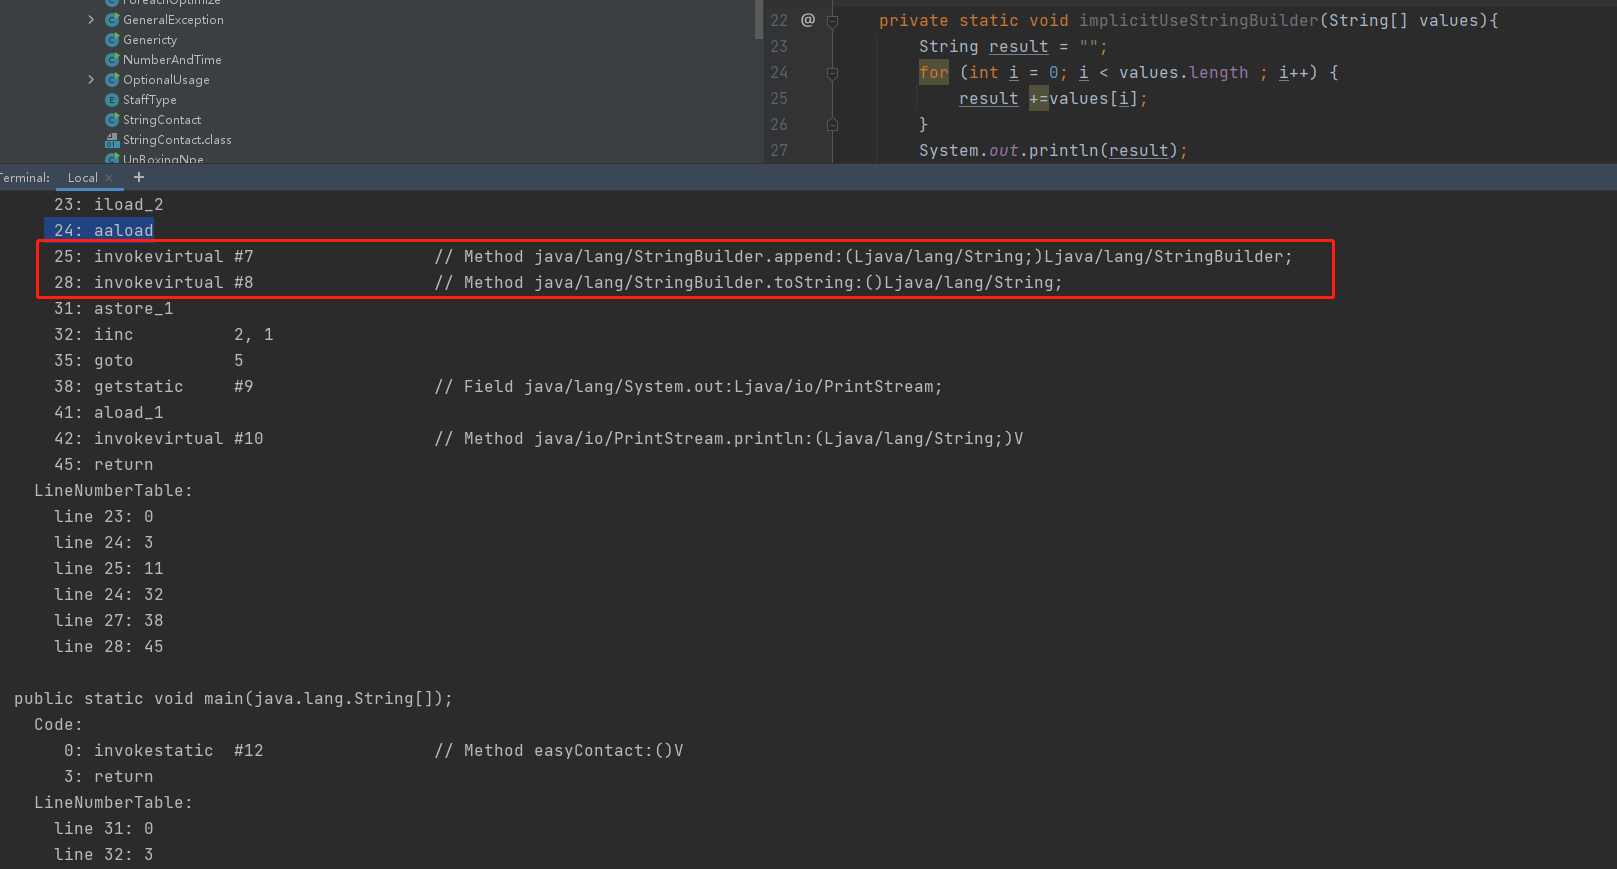The image size is (1617, 869).
Task: Click the first 'LineNumberTable:' heading
Action: click(x=113, y=491)
